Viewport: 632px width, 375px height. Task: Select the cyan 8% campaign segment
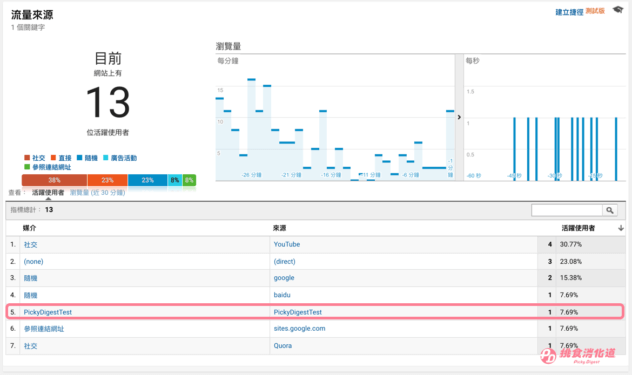[x=175, y=180]
